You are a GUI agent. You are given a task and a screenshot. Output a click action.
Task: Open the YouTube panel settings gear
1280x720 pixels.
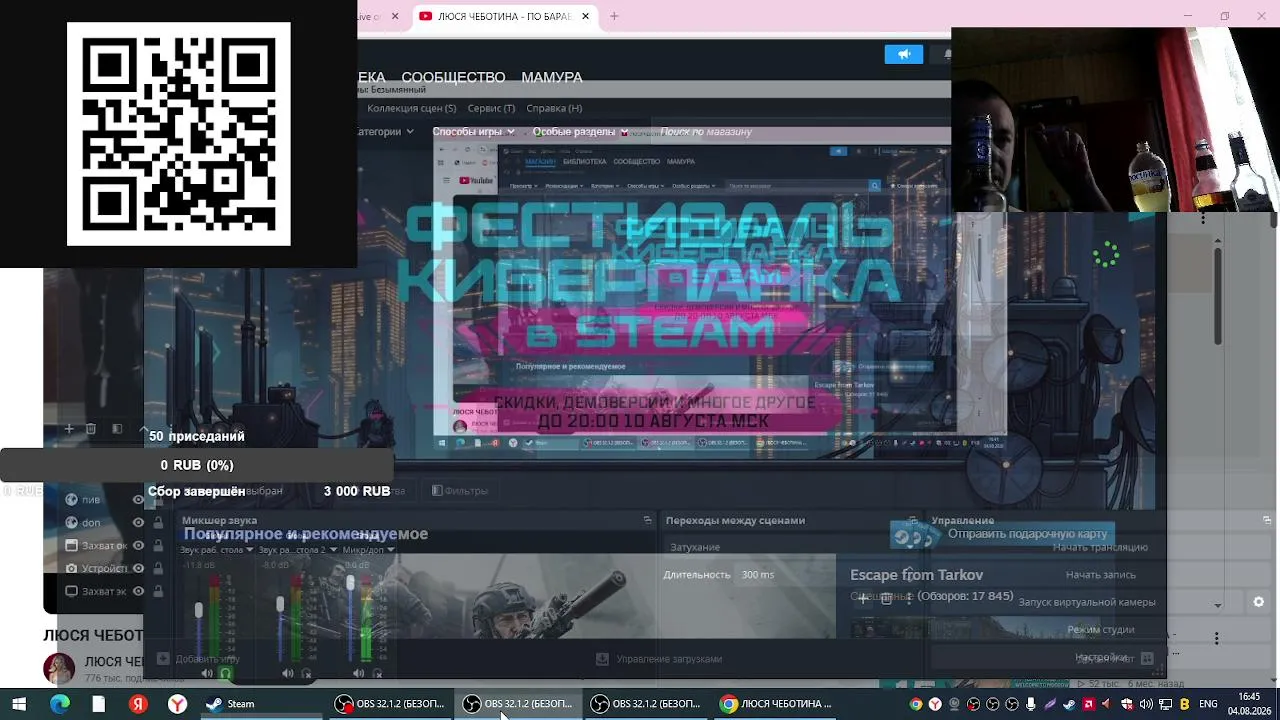[1259, 602]
